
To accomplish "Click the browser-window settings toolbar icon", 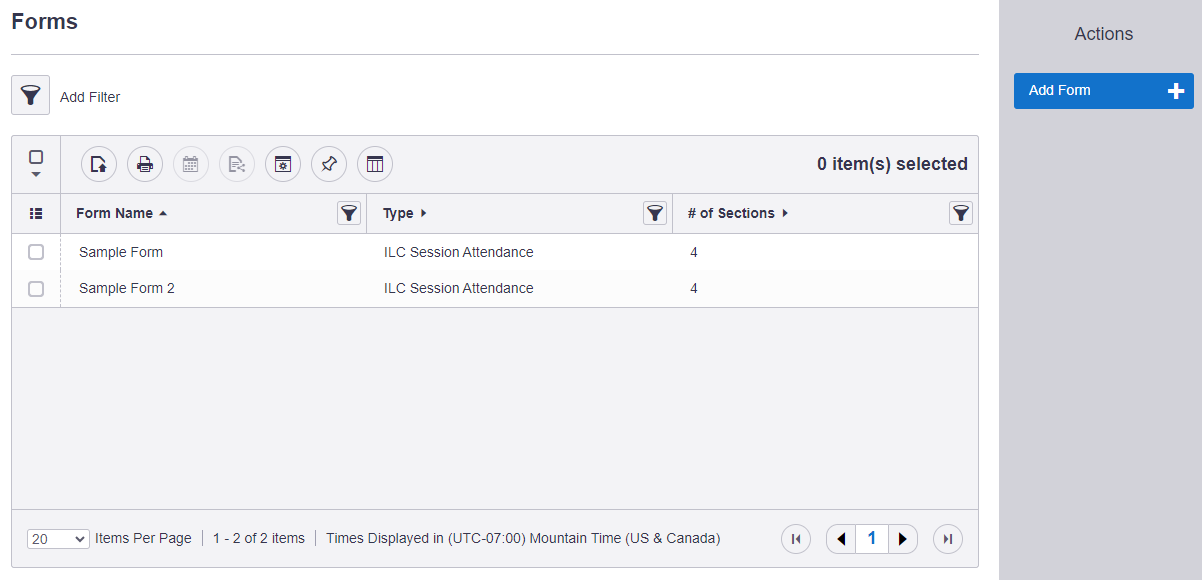I will coord(283,164).
